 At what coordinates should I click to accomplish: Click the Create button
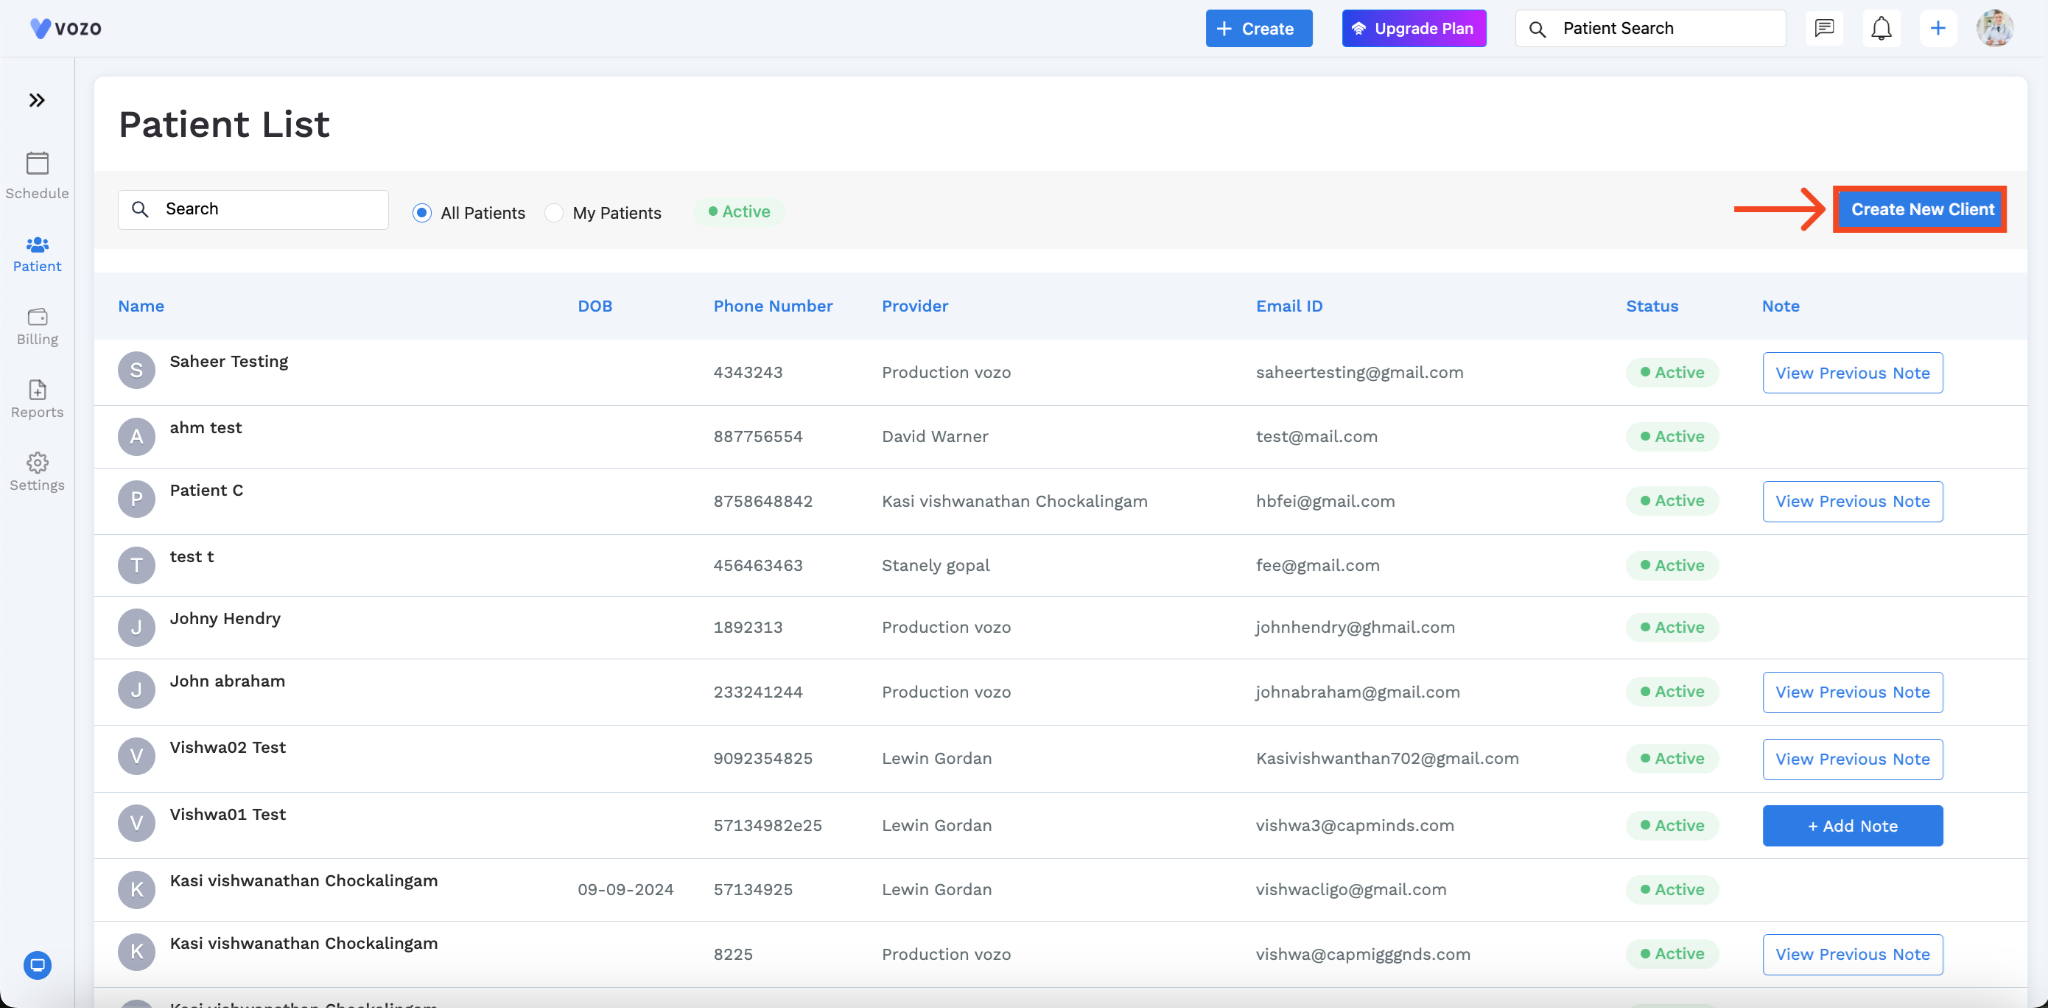click(x=1259, y=28)
